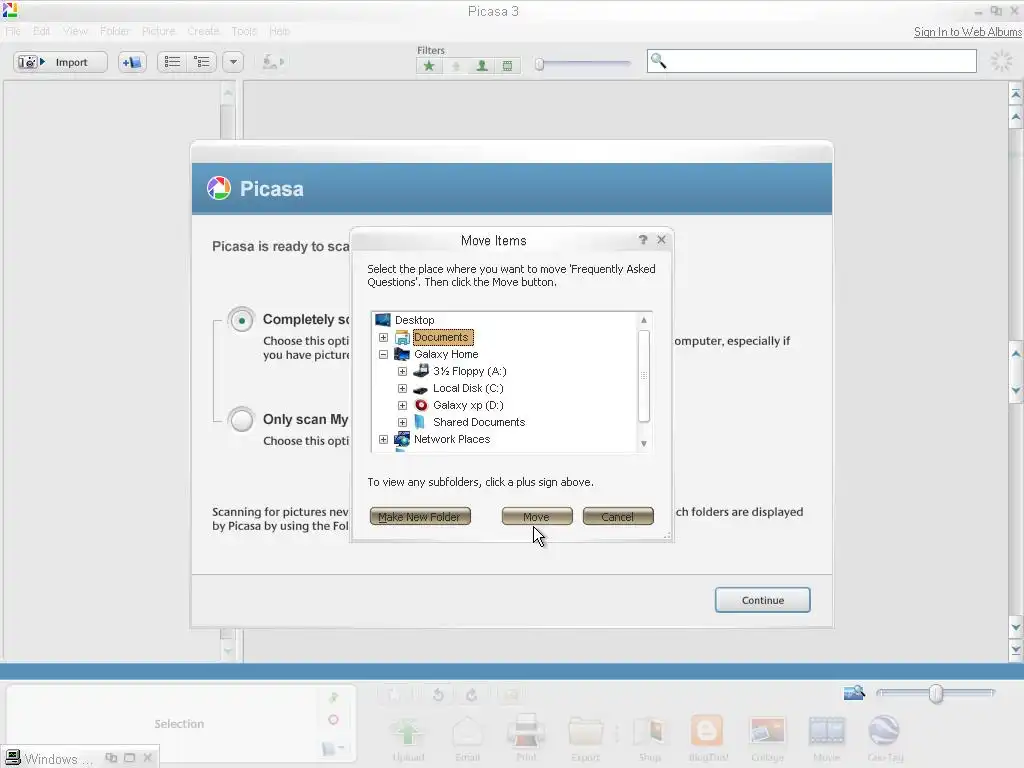Select Network Places in tree
The image size is (1024, 768).
452,439
